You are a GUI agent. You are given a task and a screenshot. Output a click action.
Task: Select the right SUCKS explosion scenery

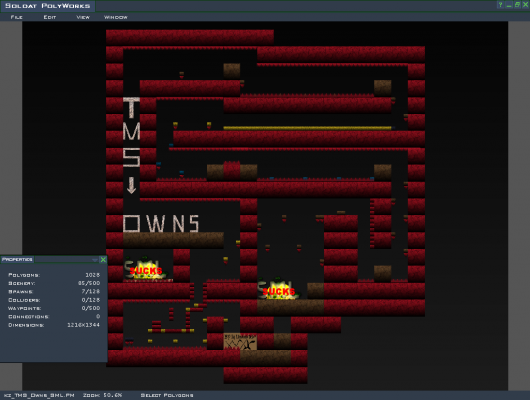click(x=278, y=290)
